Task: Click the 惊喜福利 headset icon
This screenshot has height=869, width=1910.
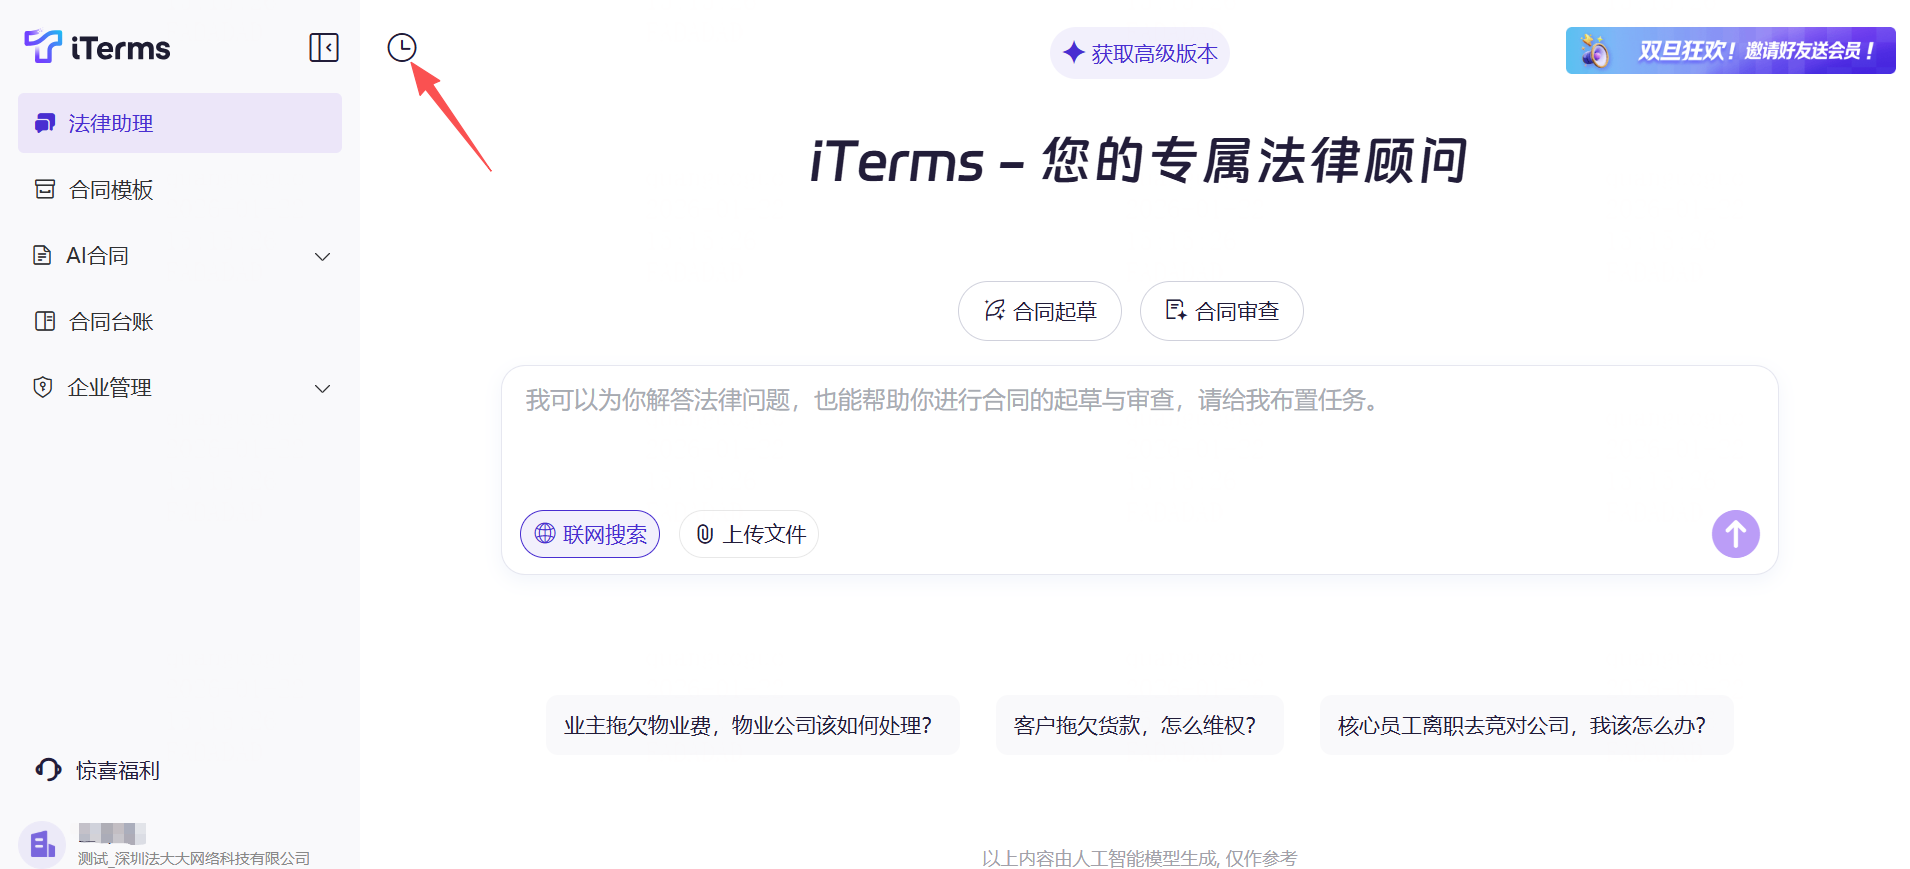Action: point(48,769)
